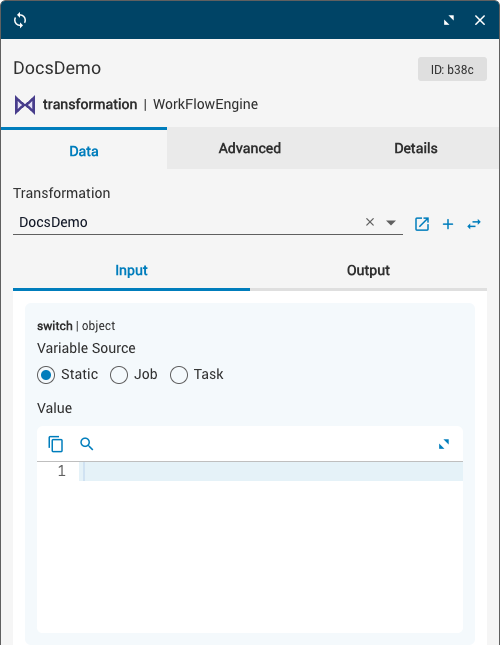Screen dimensions: 500x645
Task: Clear the DocsDemo transformation selection
Action: 370,222
